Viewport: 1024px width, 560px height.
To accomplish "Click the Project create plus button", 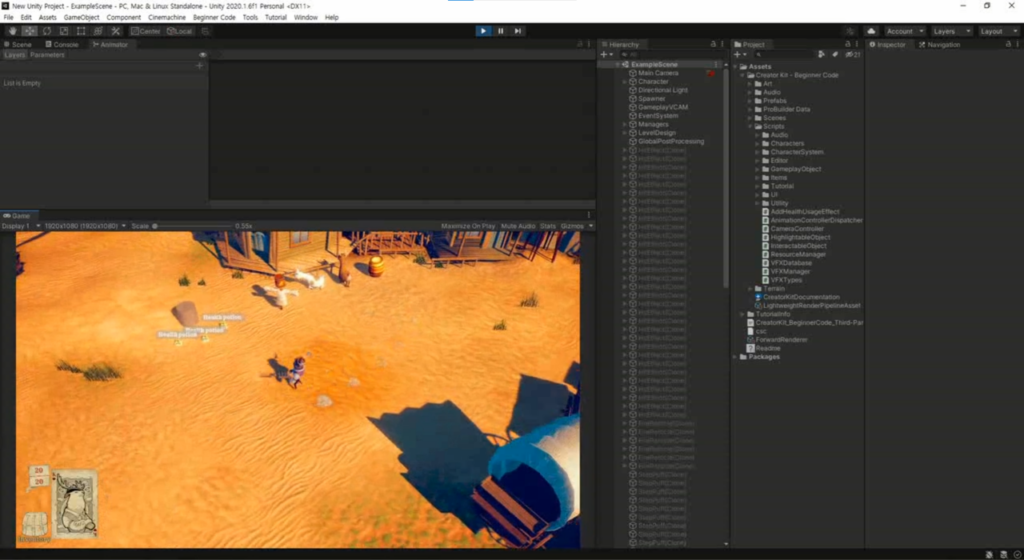I will 740,55.
